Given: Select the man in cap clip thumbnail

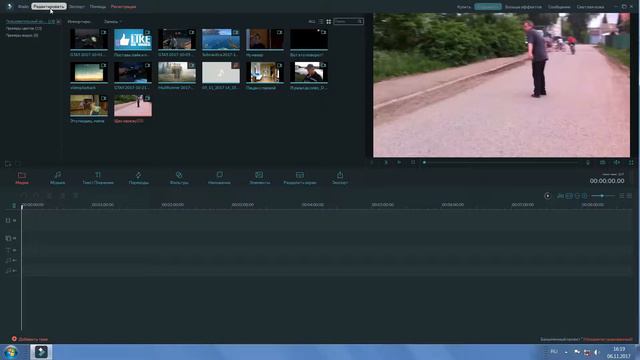Looking at the screenshot, I should coord(309,72).
